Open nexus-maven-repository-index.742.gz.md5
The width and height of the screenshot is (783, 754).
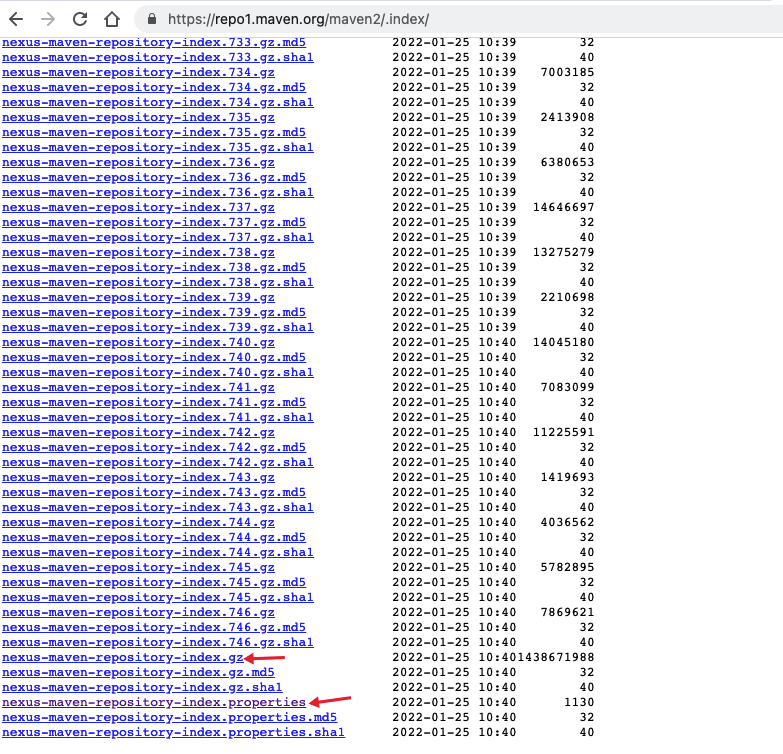click(154, 447)
